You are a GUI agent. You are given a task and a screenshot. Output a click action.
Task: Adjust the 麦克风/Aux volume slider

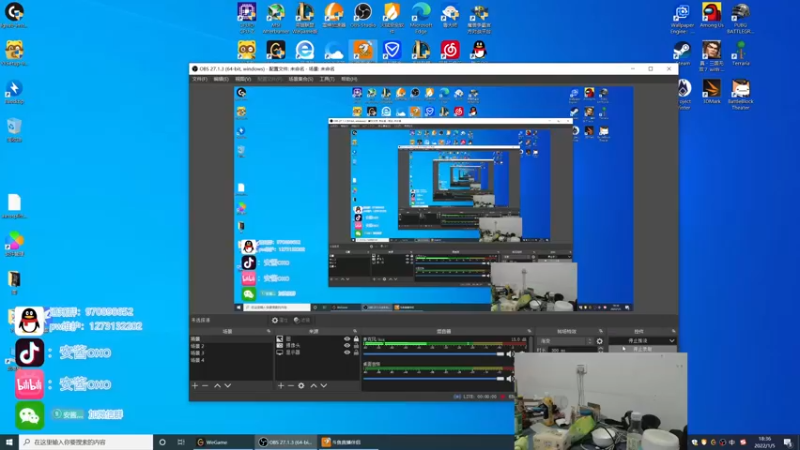coord(434,354)
